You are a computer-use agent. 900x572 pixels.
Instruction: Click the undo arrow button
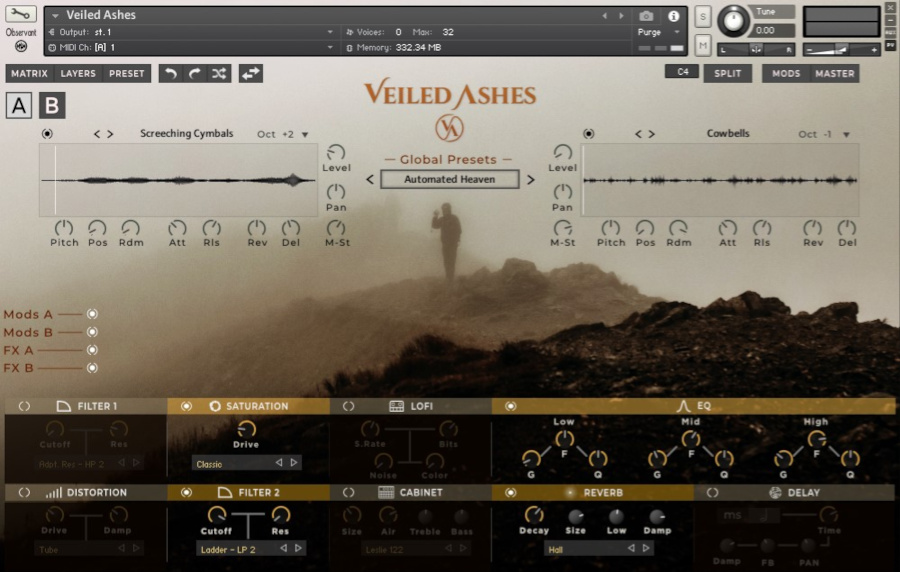170,73
